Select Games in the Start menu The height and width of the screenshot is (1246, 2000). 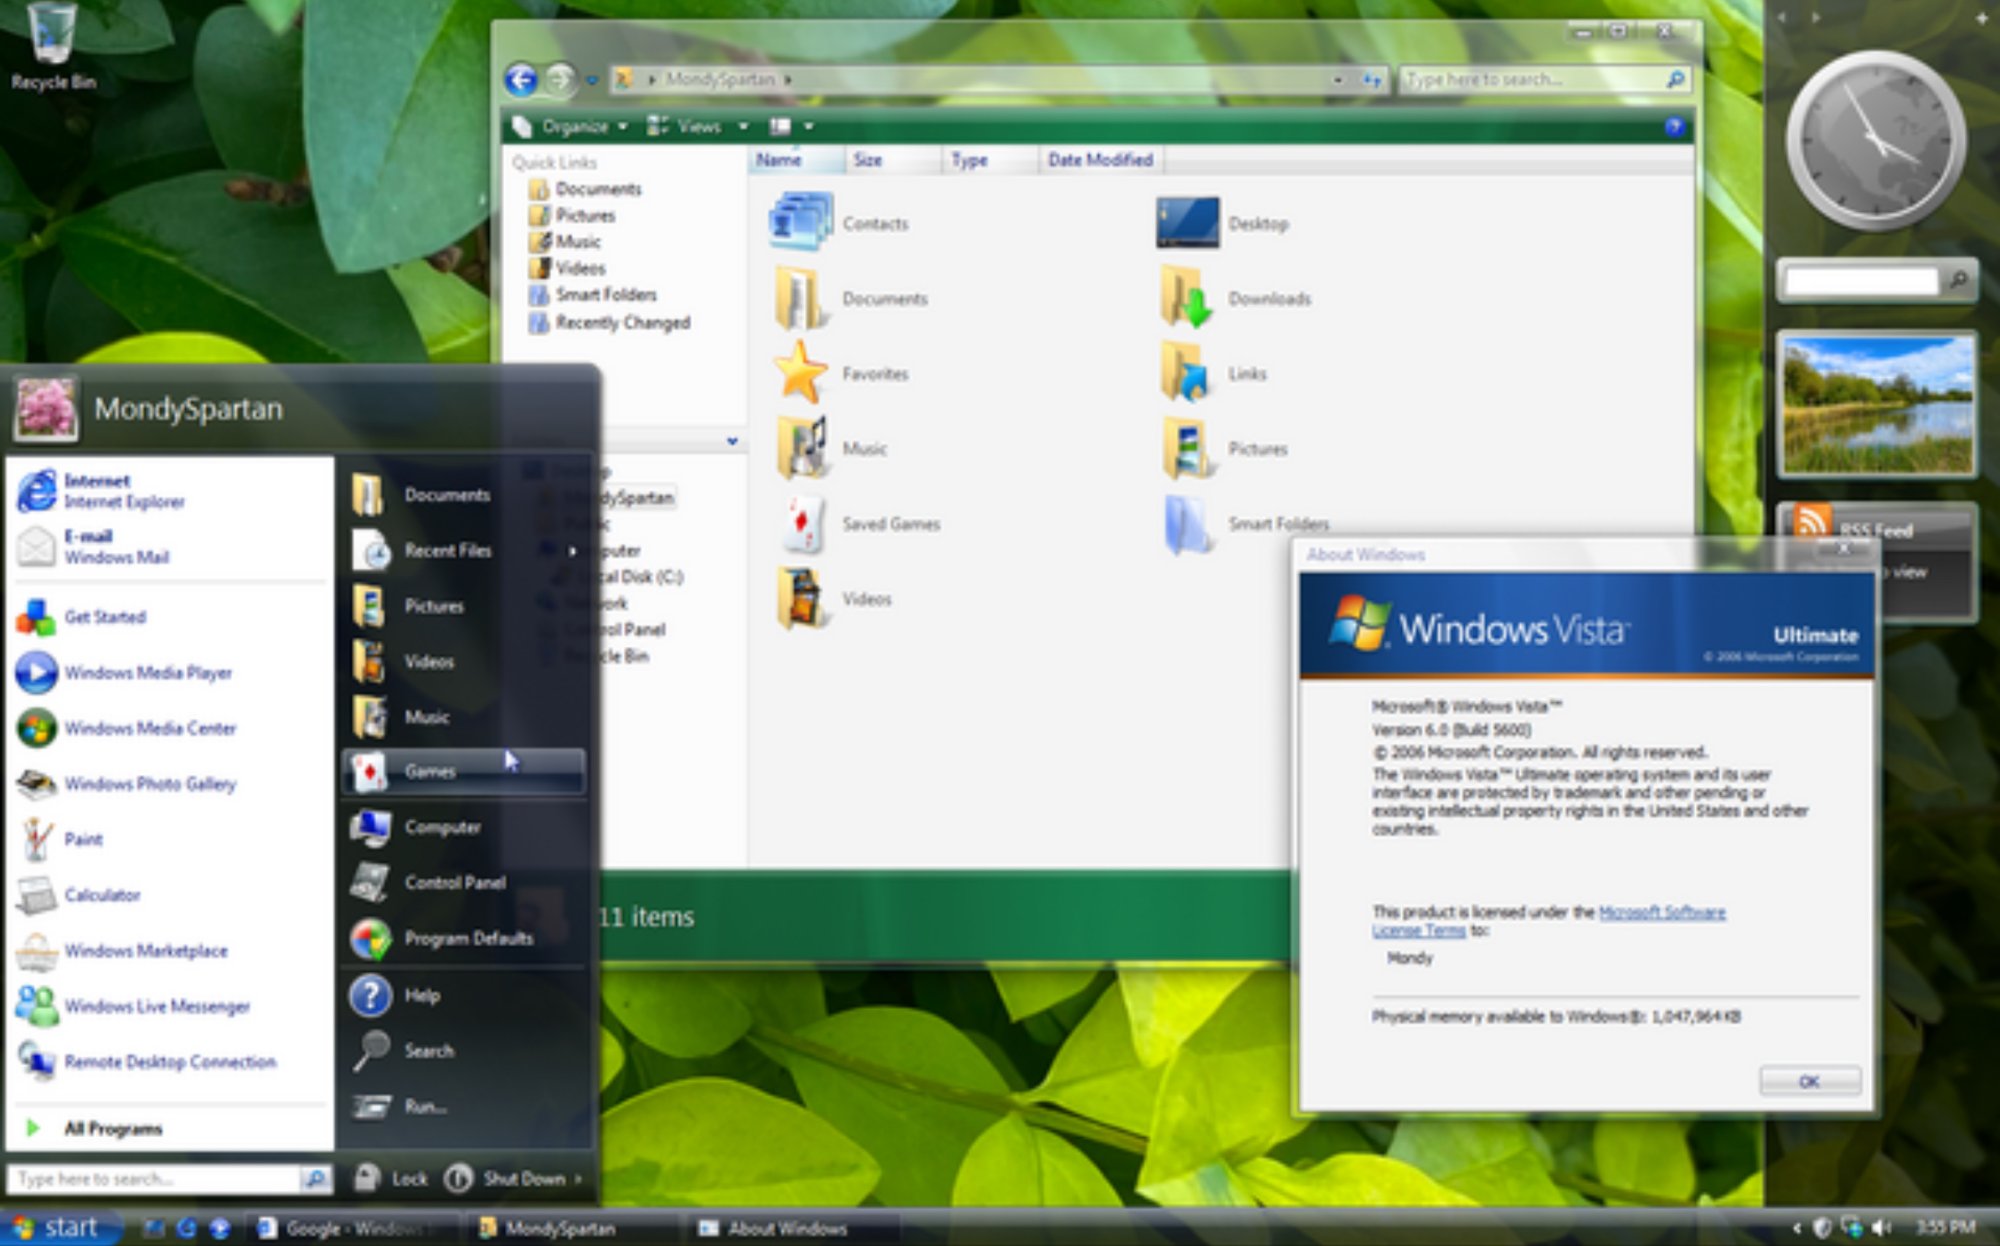click(x=431, y=771)
